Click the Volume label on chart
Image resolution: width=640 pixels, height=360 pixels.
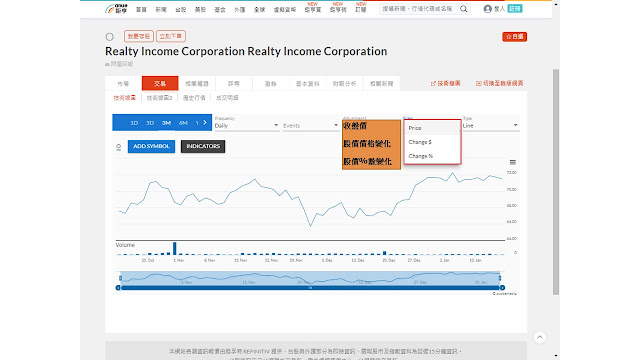pyautogui.click(x=125, y=245)
